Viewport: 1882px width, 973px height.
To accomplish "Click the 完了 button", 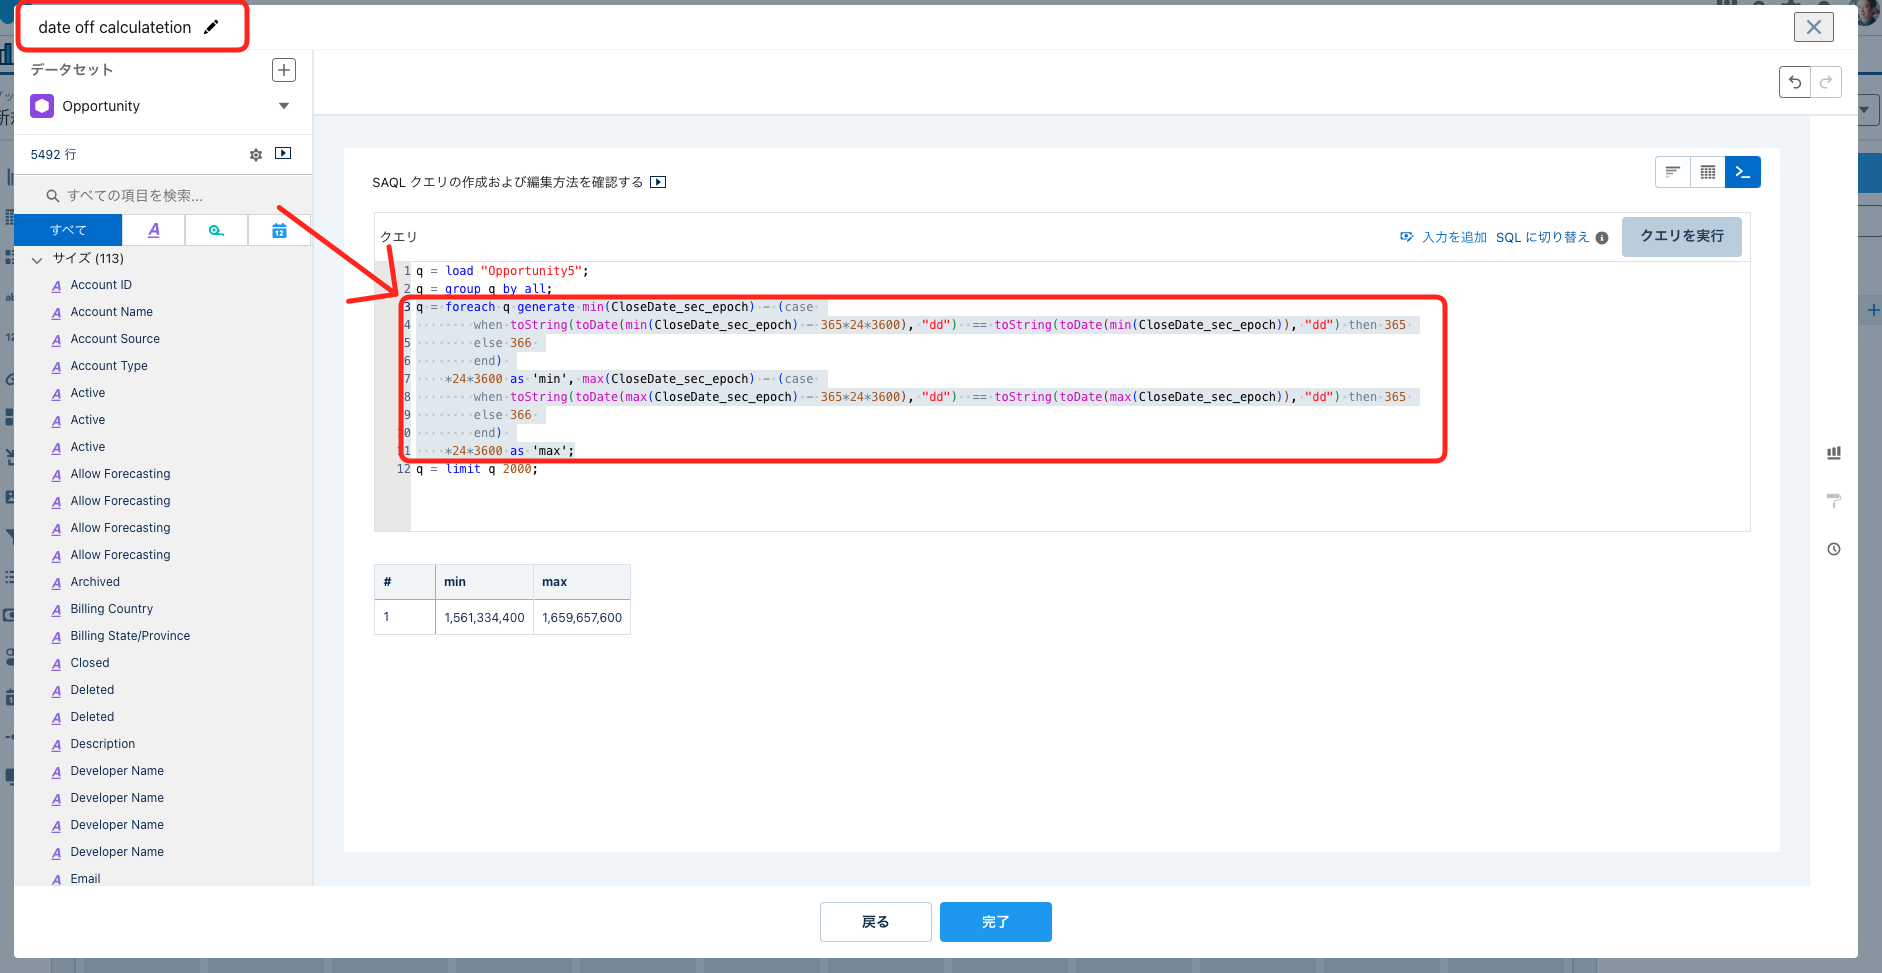I will pyautogui.click(x=996, y=922).
